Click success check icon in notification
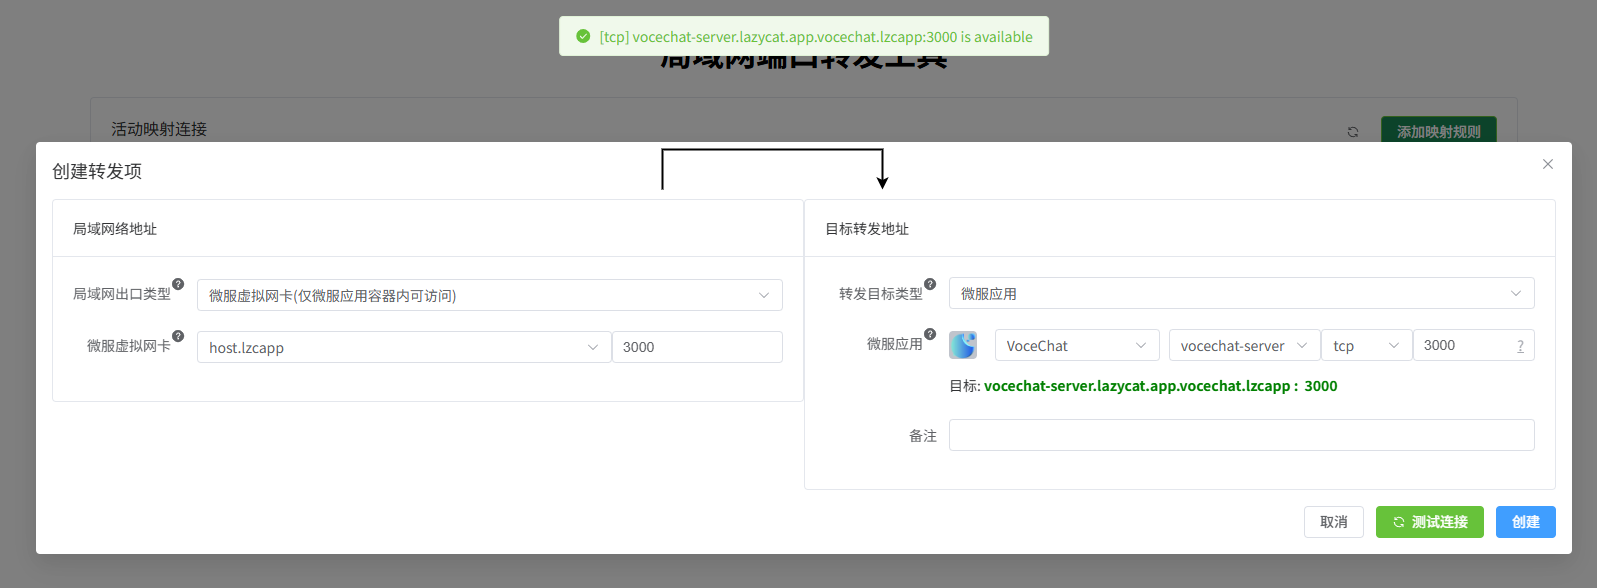Screen dimensions: 1597x588 click(583, 37)
